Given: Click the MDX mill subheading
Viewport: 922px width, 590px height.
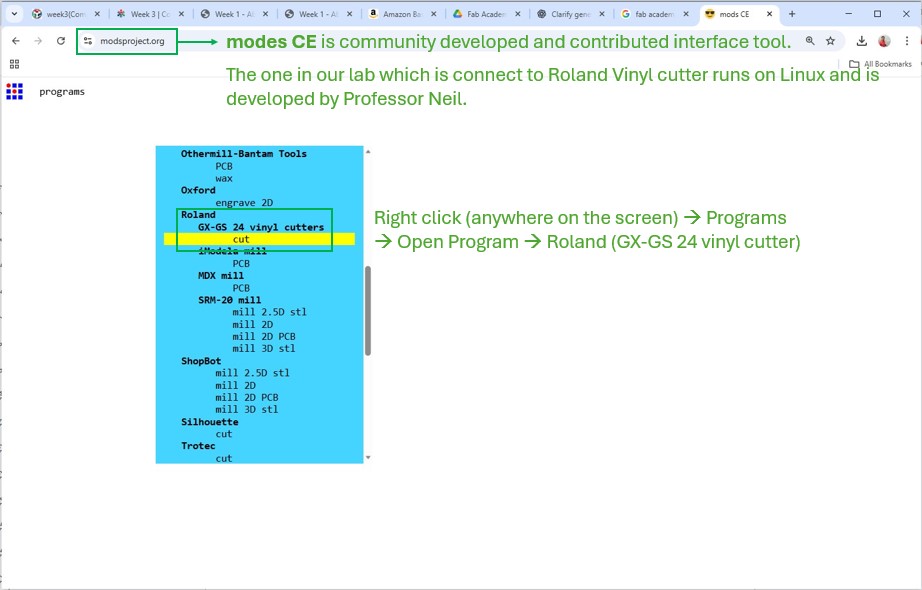Looking at the screenshot, I should point(221,276).
